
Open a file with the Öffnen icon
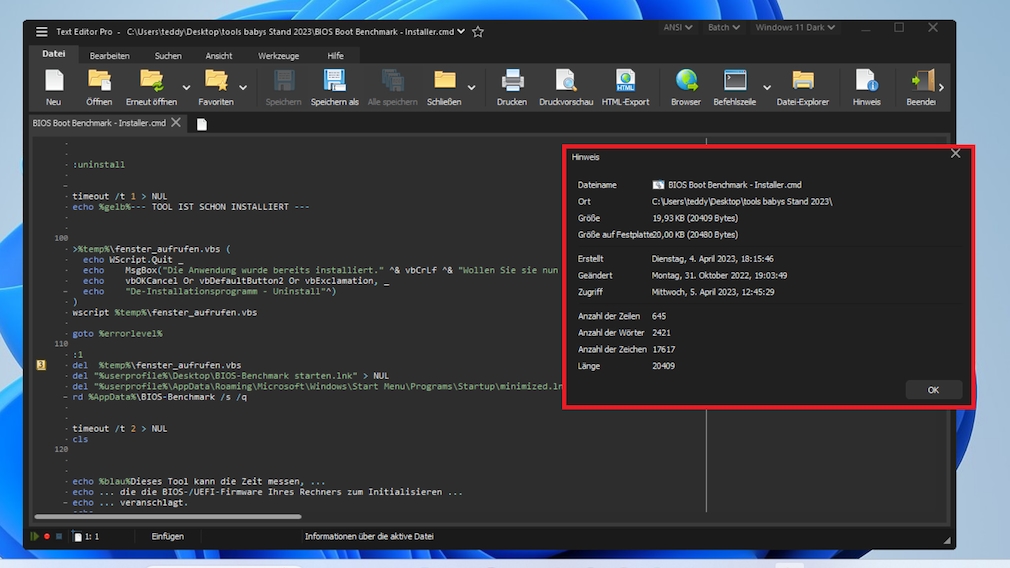tap(99, 82)
